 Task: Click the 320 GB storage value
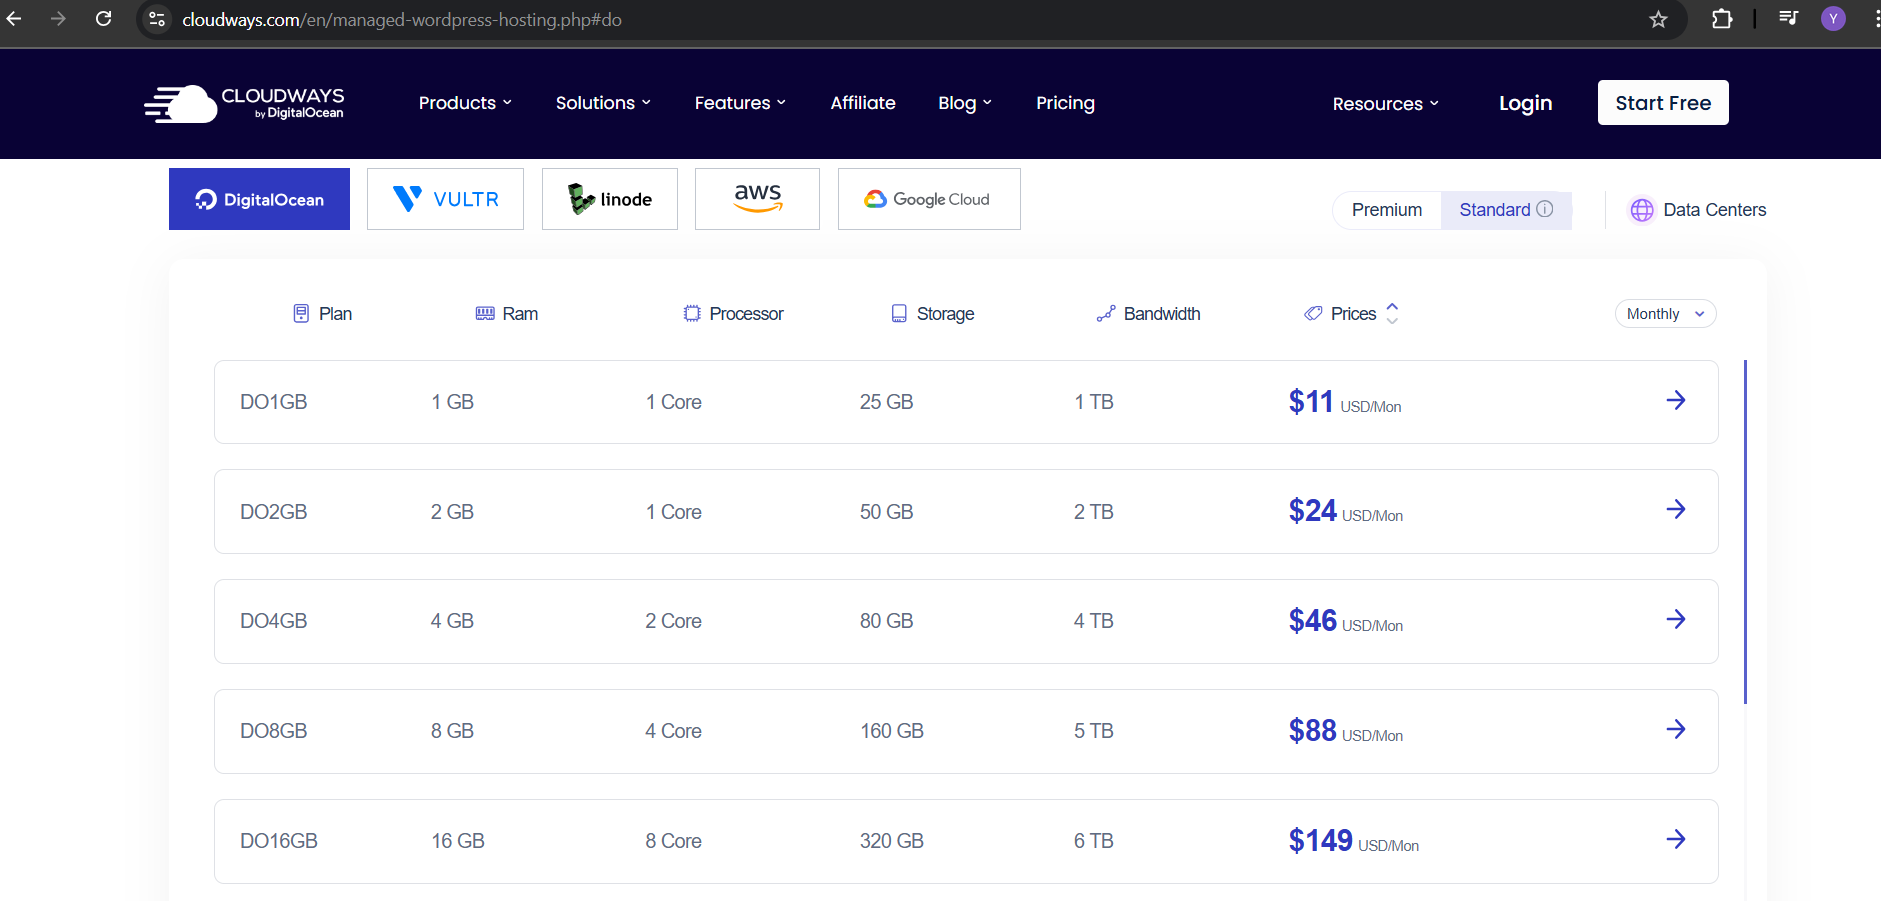(892, 841)
